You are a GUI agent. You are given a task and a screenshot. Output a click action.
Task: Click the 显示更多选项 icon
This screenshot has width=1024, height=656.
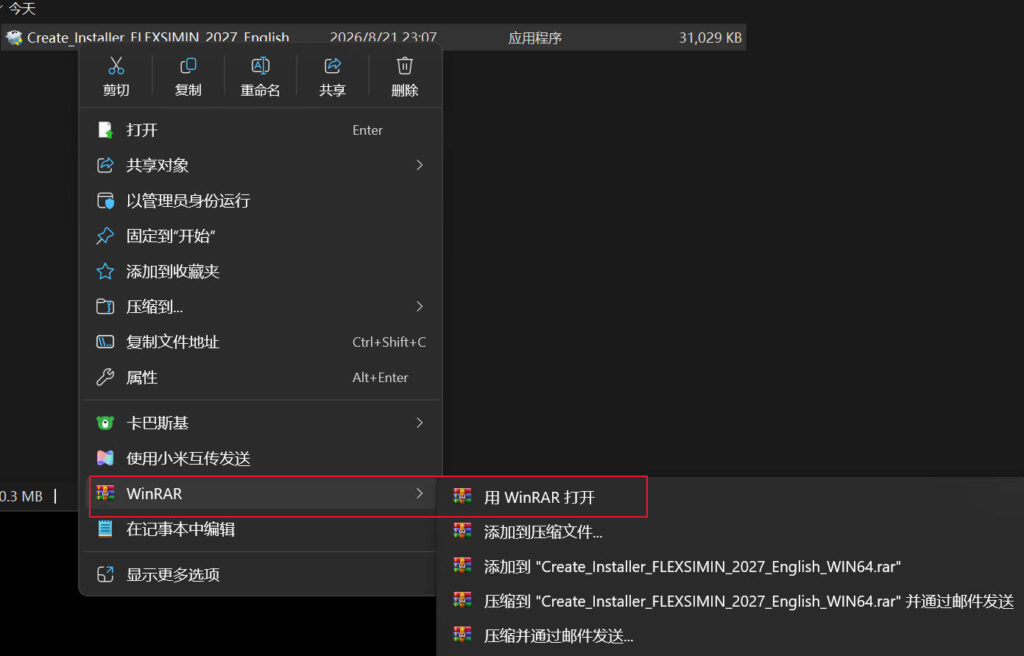point(105,574)
